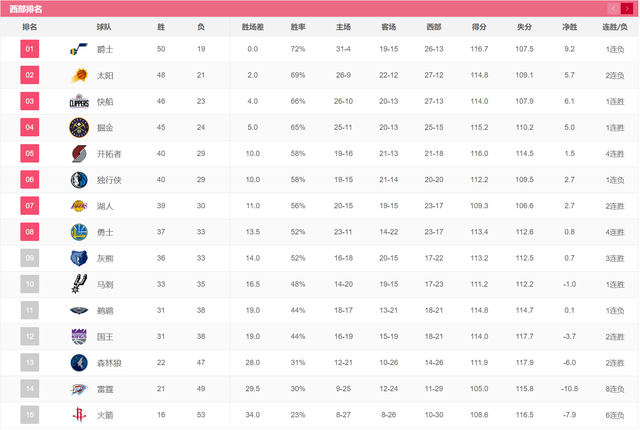This screenshot has height=430, width=640.
Task: Click Warriors away record 14-22
Action: point(389,232)
